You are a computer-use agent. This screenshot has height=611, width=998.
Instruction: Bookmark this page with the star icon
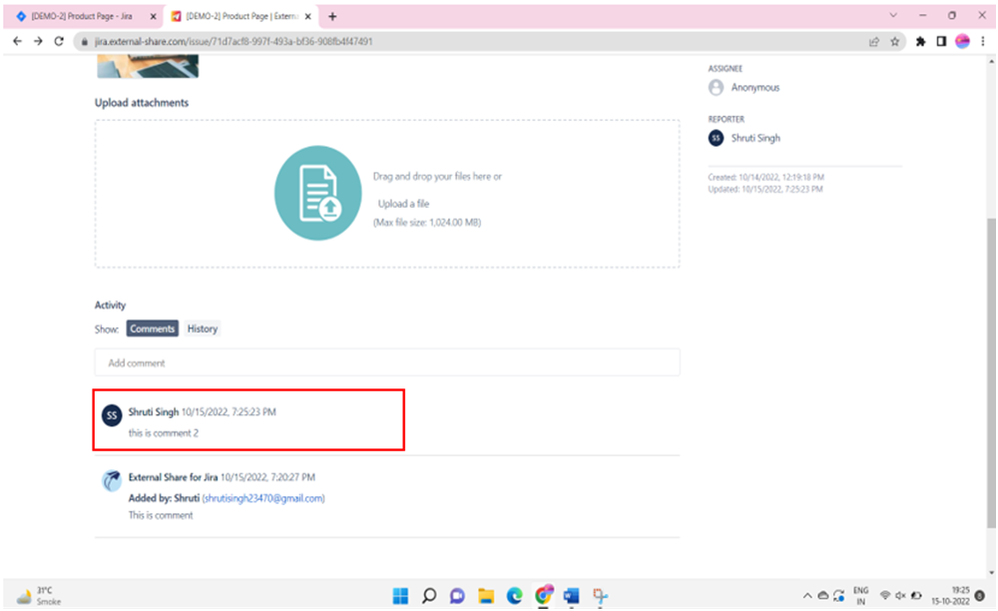click(894, 41)
